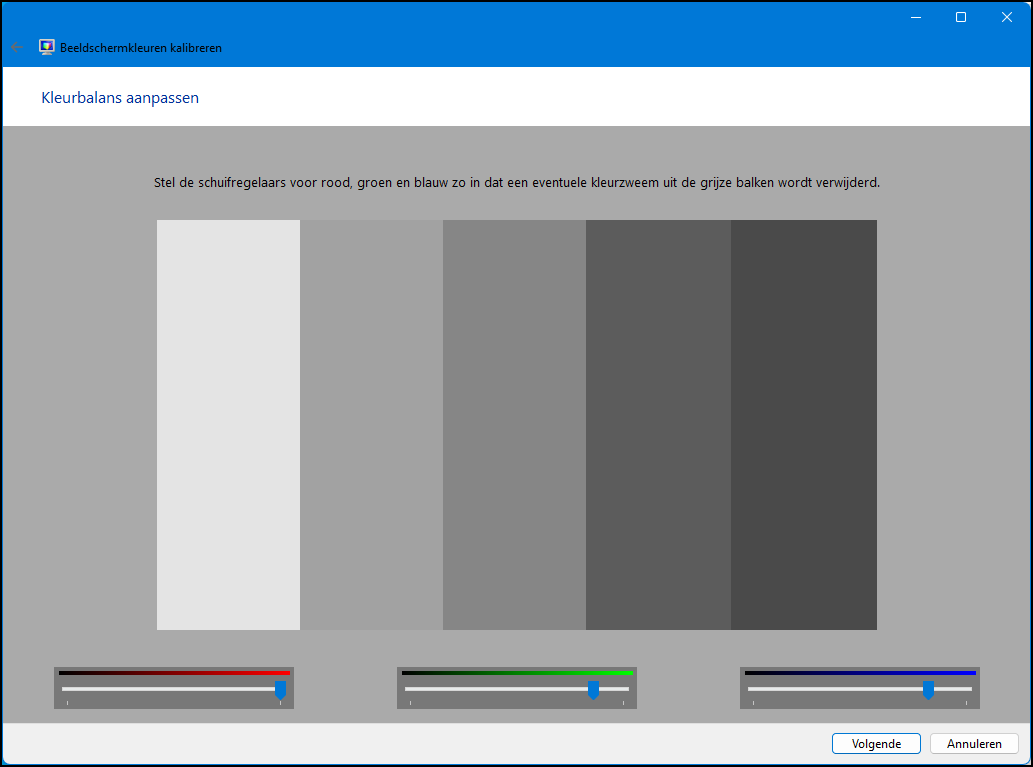Click the middle gray bar
Screen dimensions: 1033x767
tap(515, 425)
